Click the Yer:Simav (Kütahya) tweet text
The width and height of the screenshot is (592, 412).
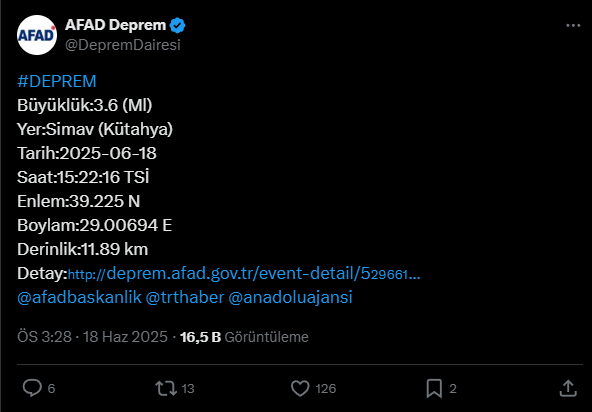95,129
